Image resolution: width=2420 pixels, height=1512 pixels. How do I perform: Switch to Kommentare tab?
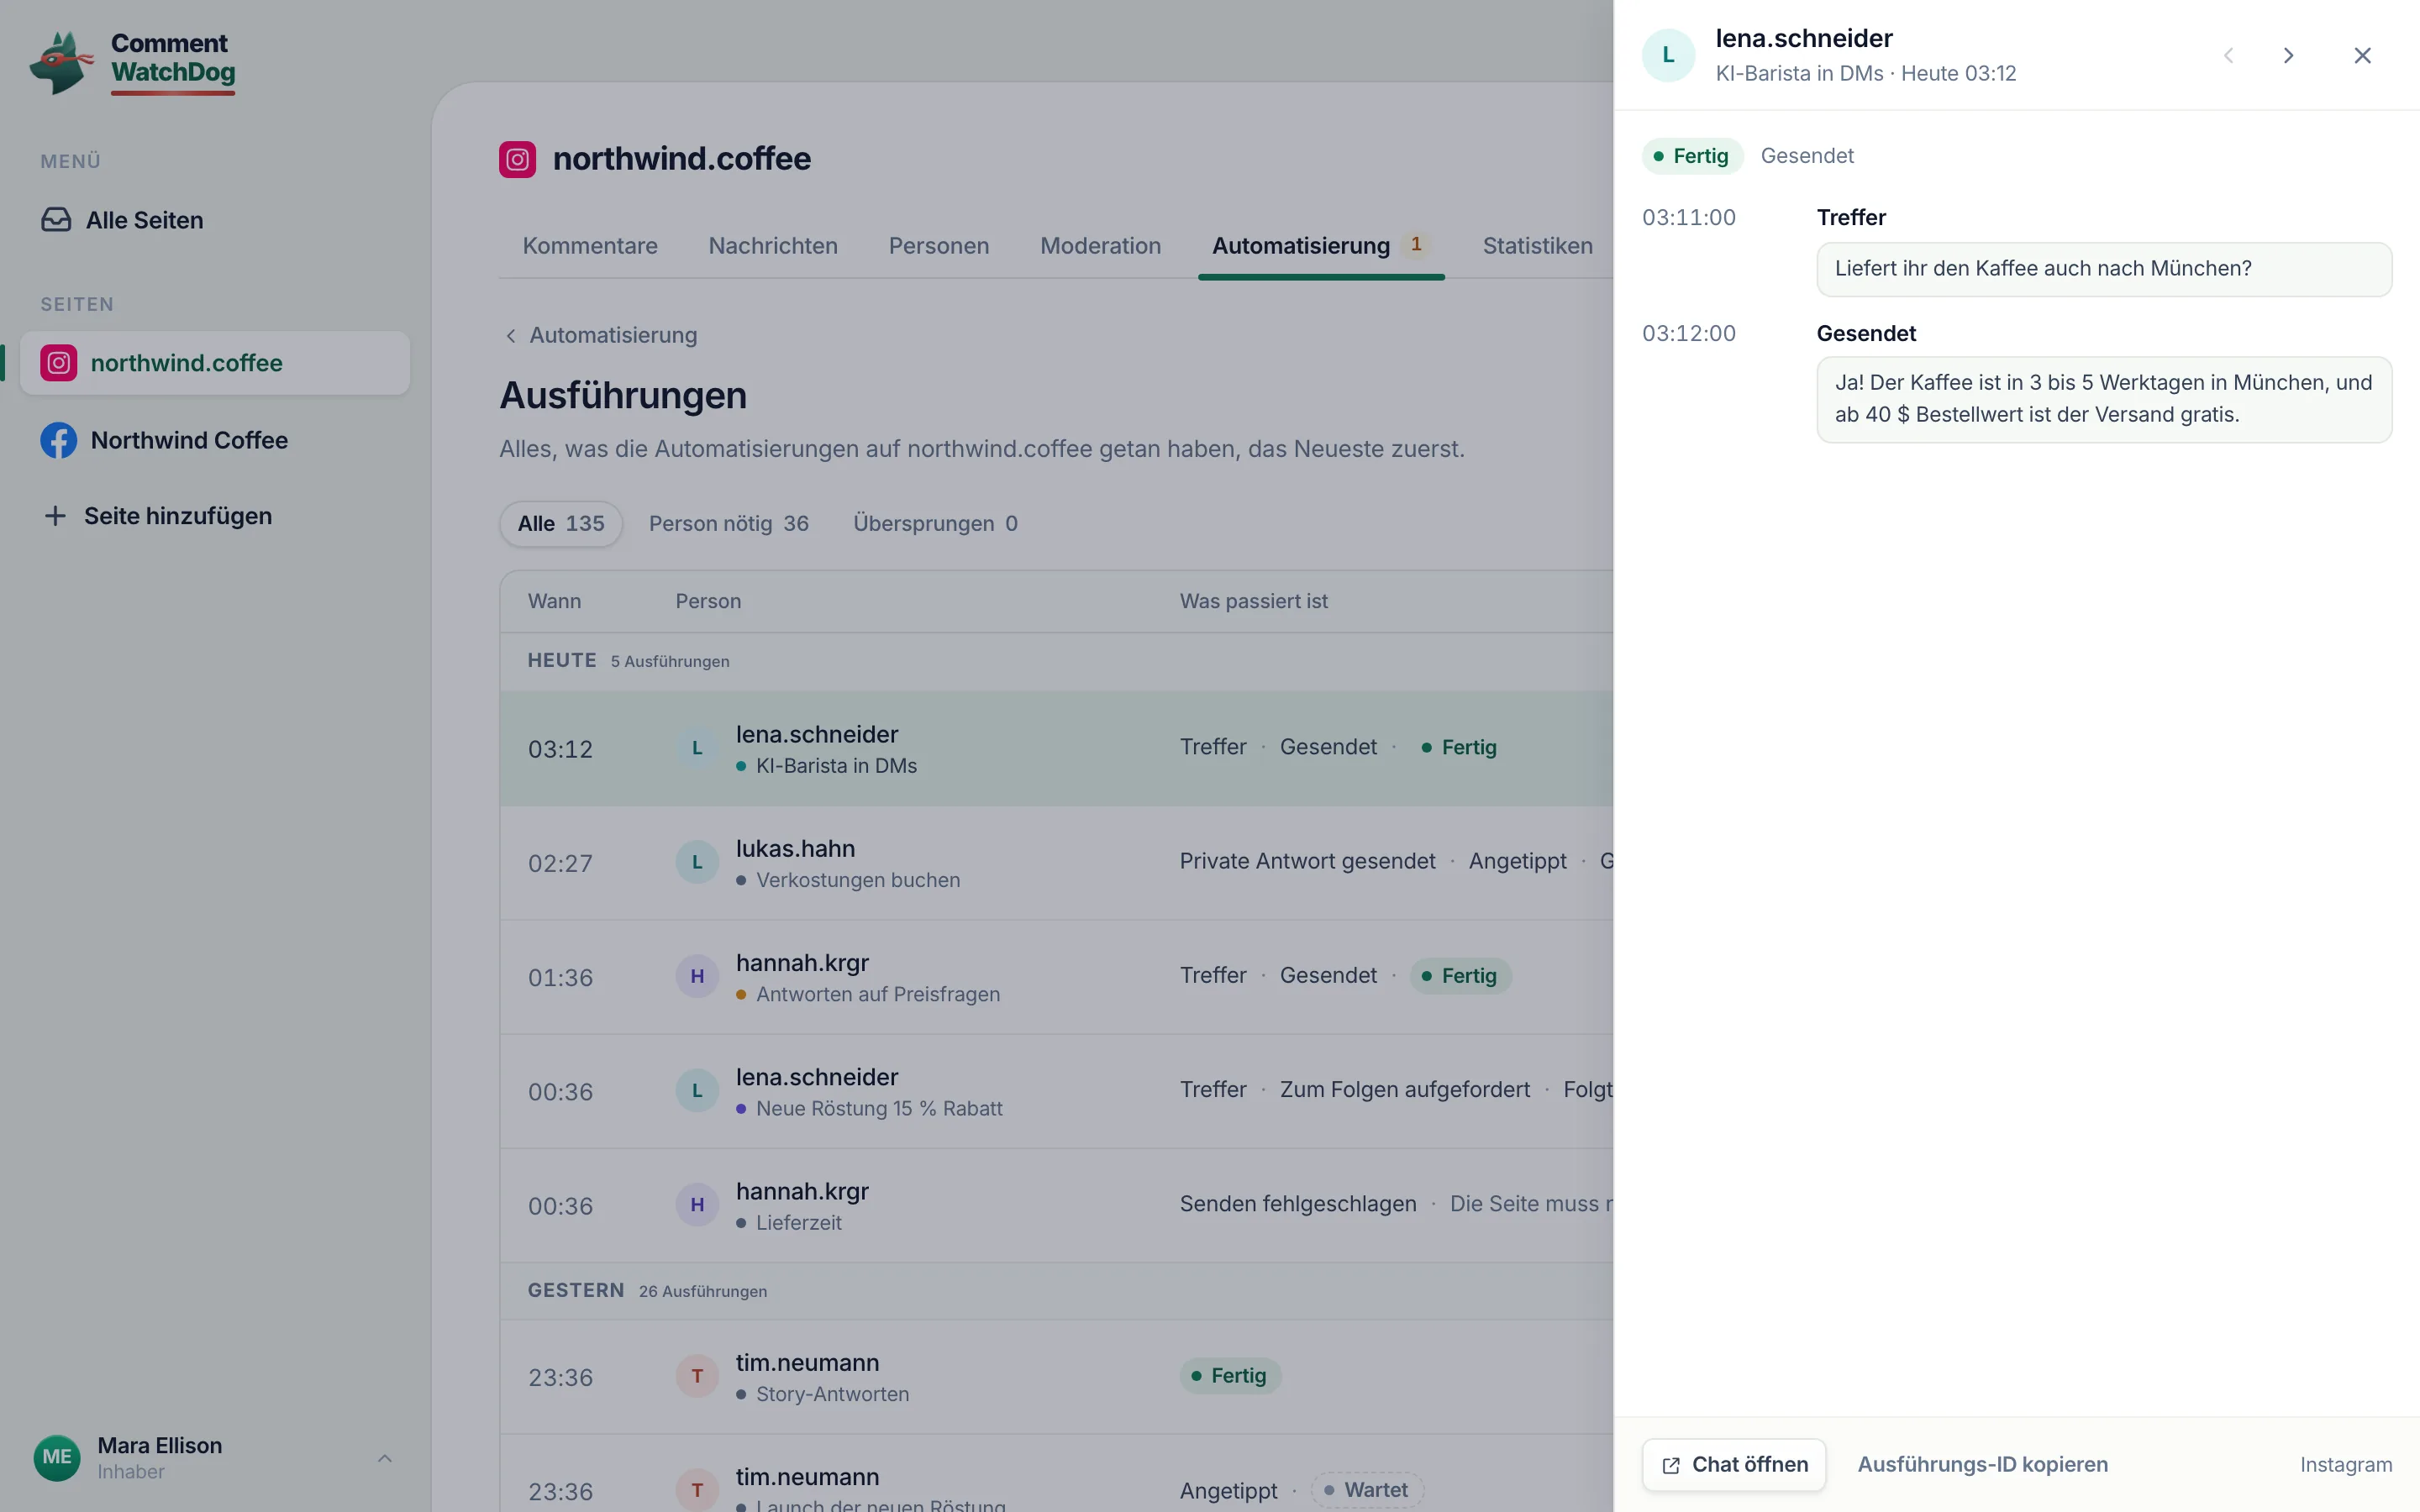pos(590,246)
